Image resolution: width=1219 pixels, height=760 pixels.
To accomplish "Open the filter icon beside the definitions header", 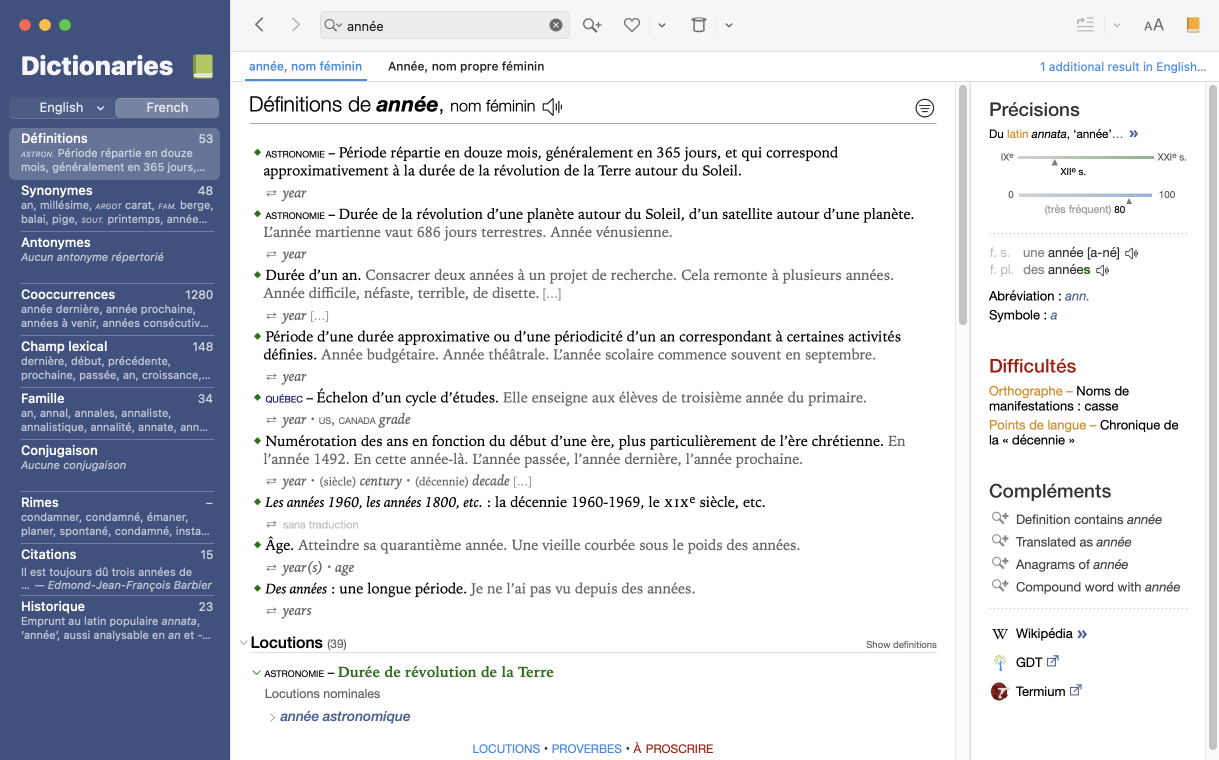I will (x=925, y=108).
